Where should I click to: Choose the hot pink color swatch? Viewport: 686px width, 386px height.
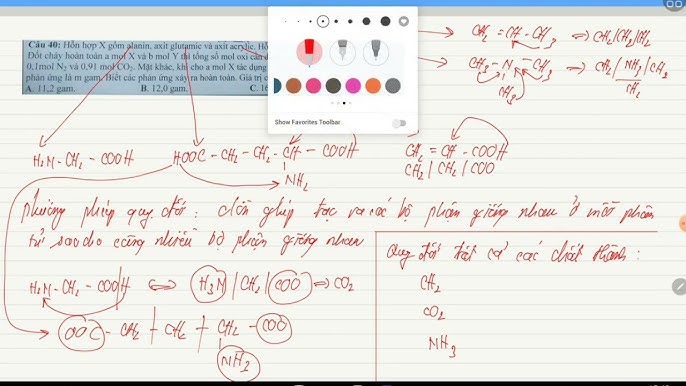click(x=313, y=86)
